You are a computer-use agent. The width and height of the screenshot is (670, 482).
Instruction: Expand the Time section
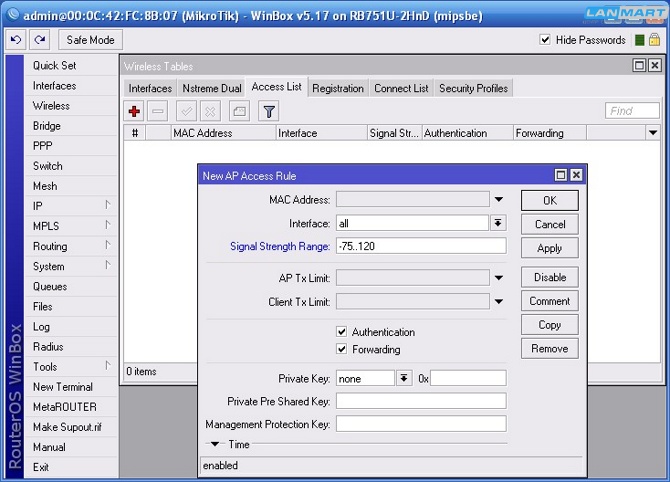[x=214, y=444]
